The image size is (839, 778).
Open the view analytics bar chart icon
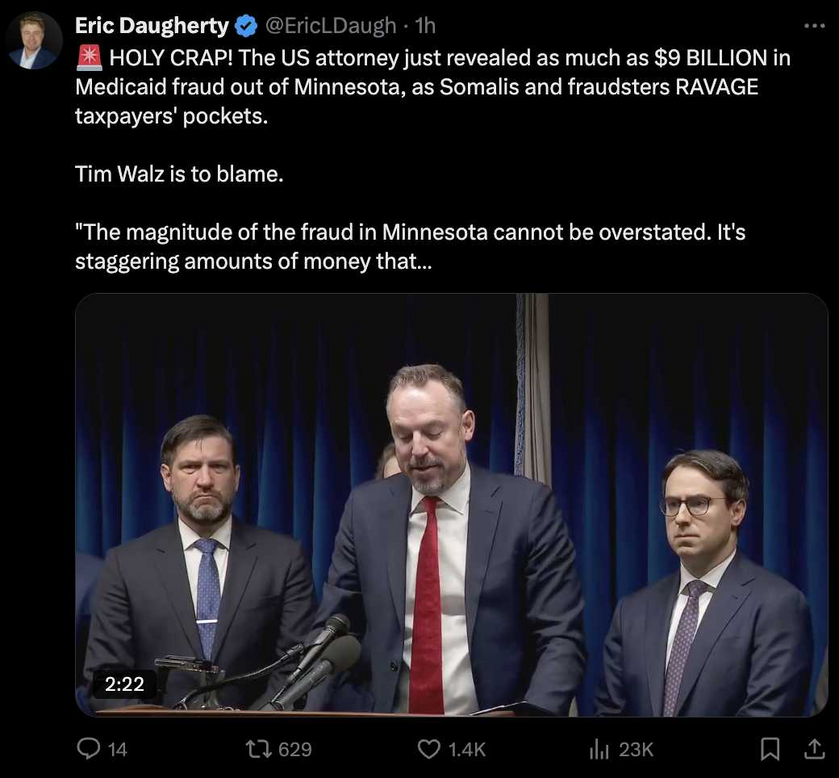599,749
